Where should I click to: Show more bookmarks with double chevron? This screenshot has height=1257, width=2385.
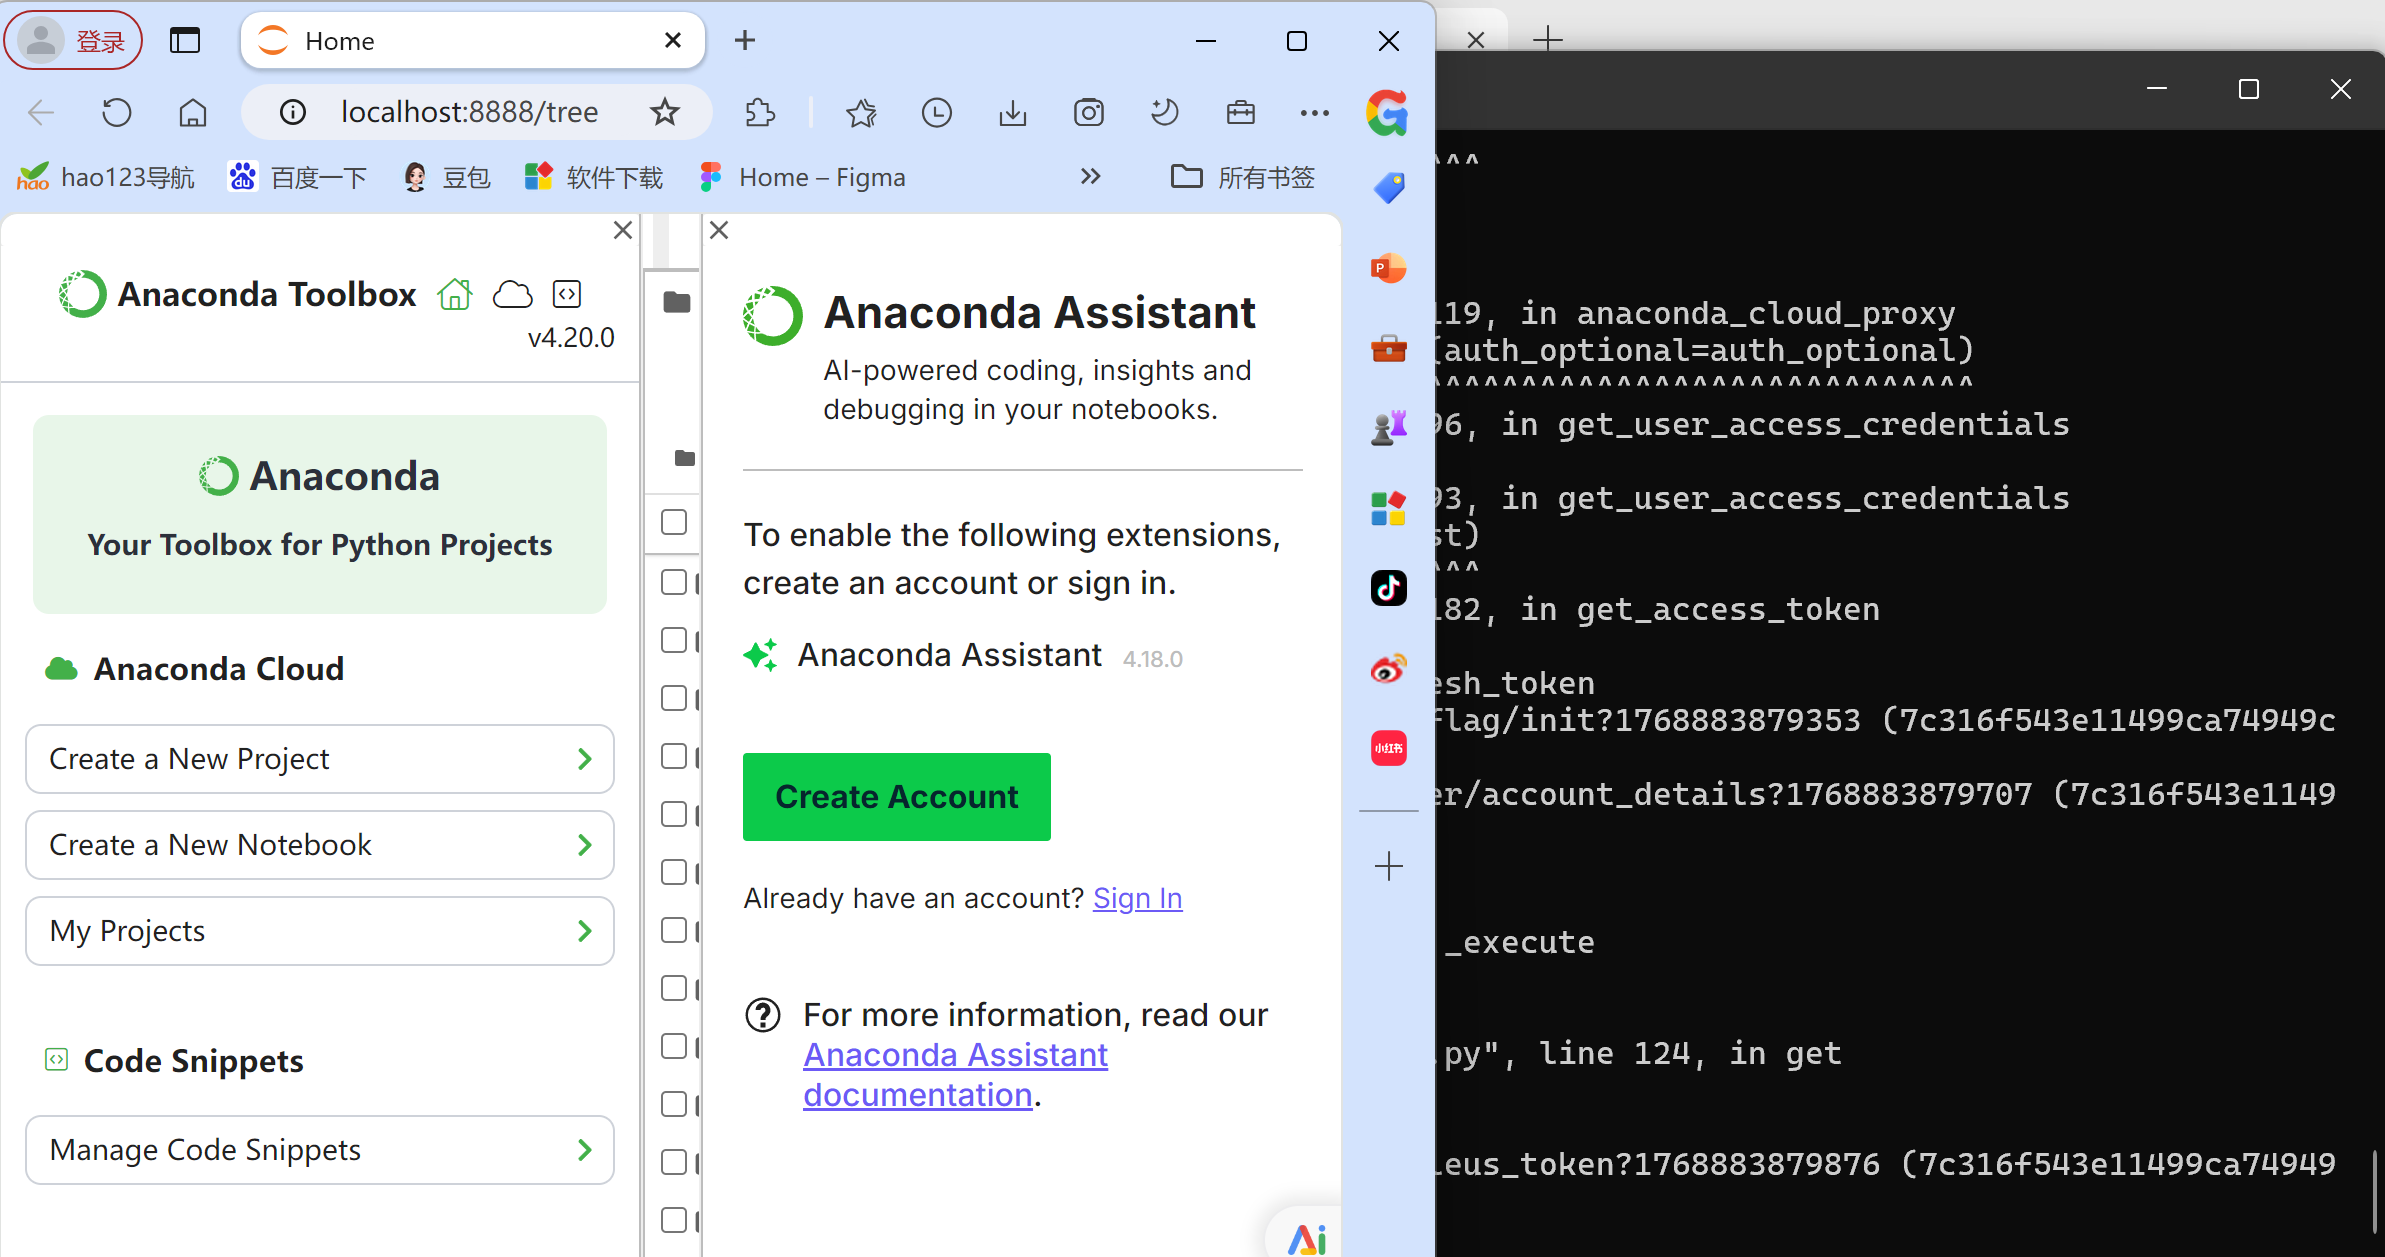tap(1090, 177)
